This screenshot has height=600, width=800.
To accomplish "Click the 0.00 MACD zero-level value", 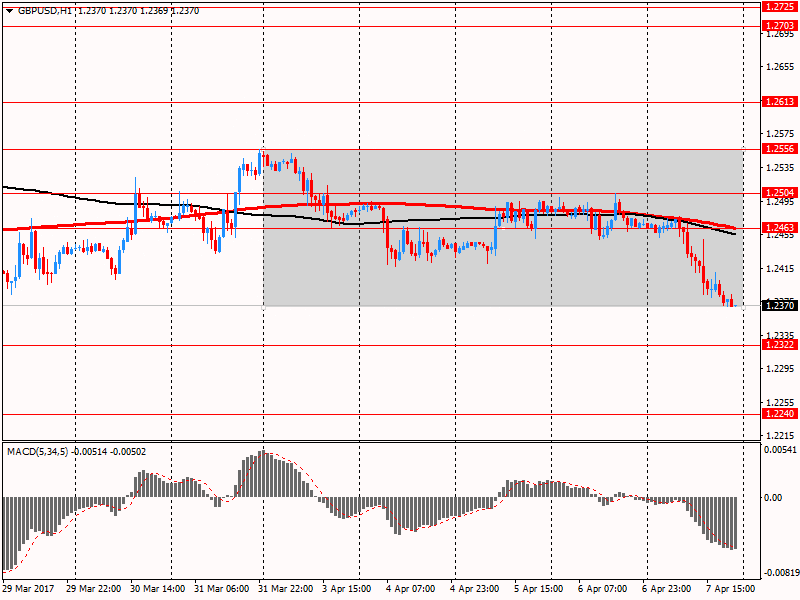I will click(x=773, y=497).
